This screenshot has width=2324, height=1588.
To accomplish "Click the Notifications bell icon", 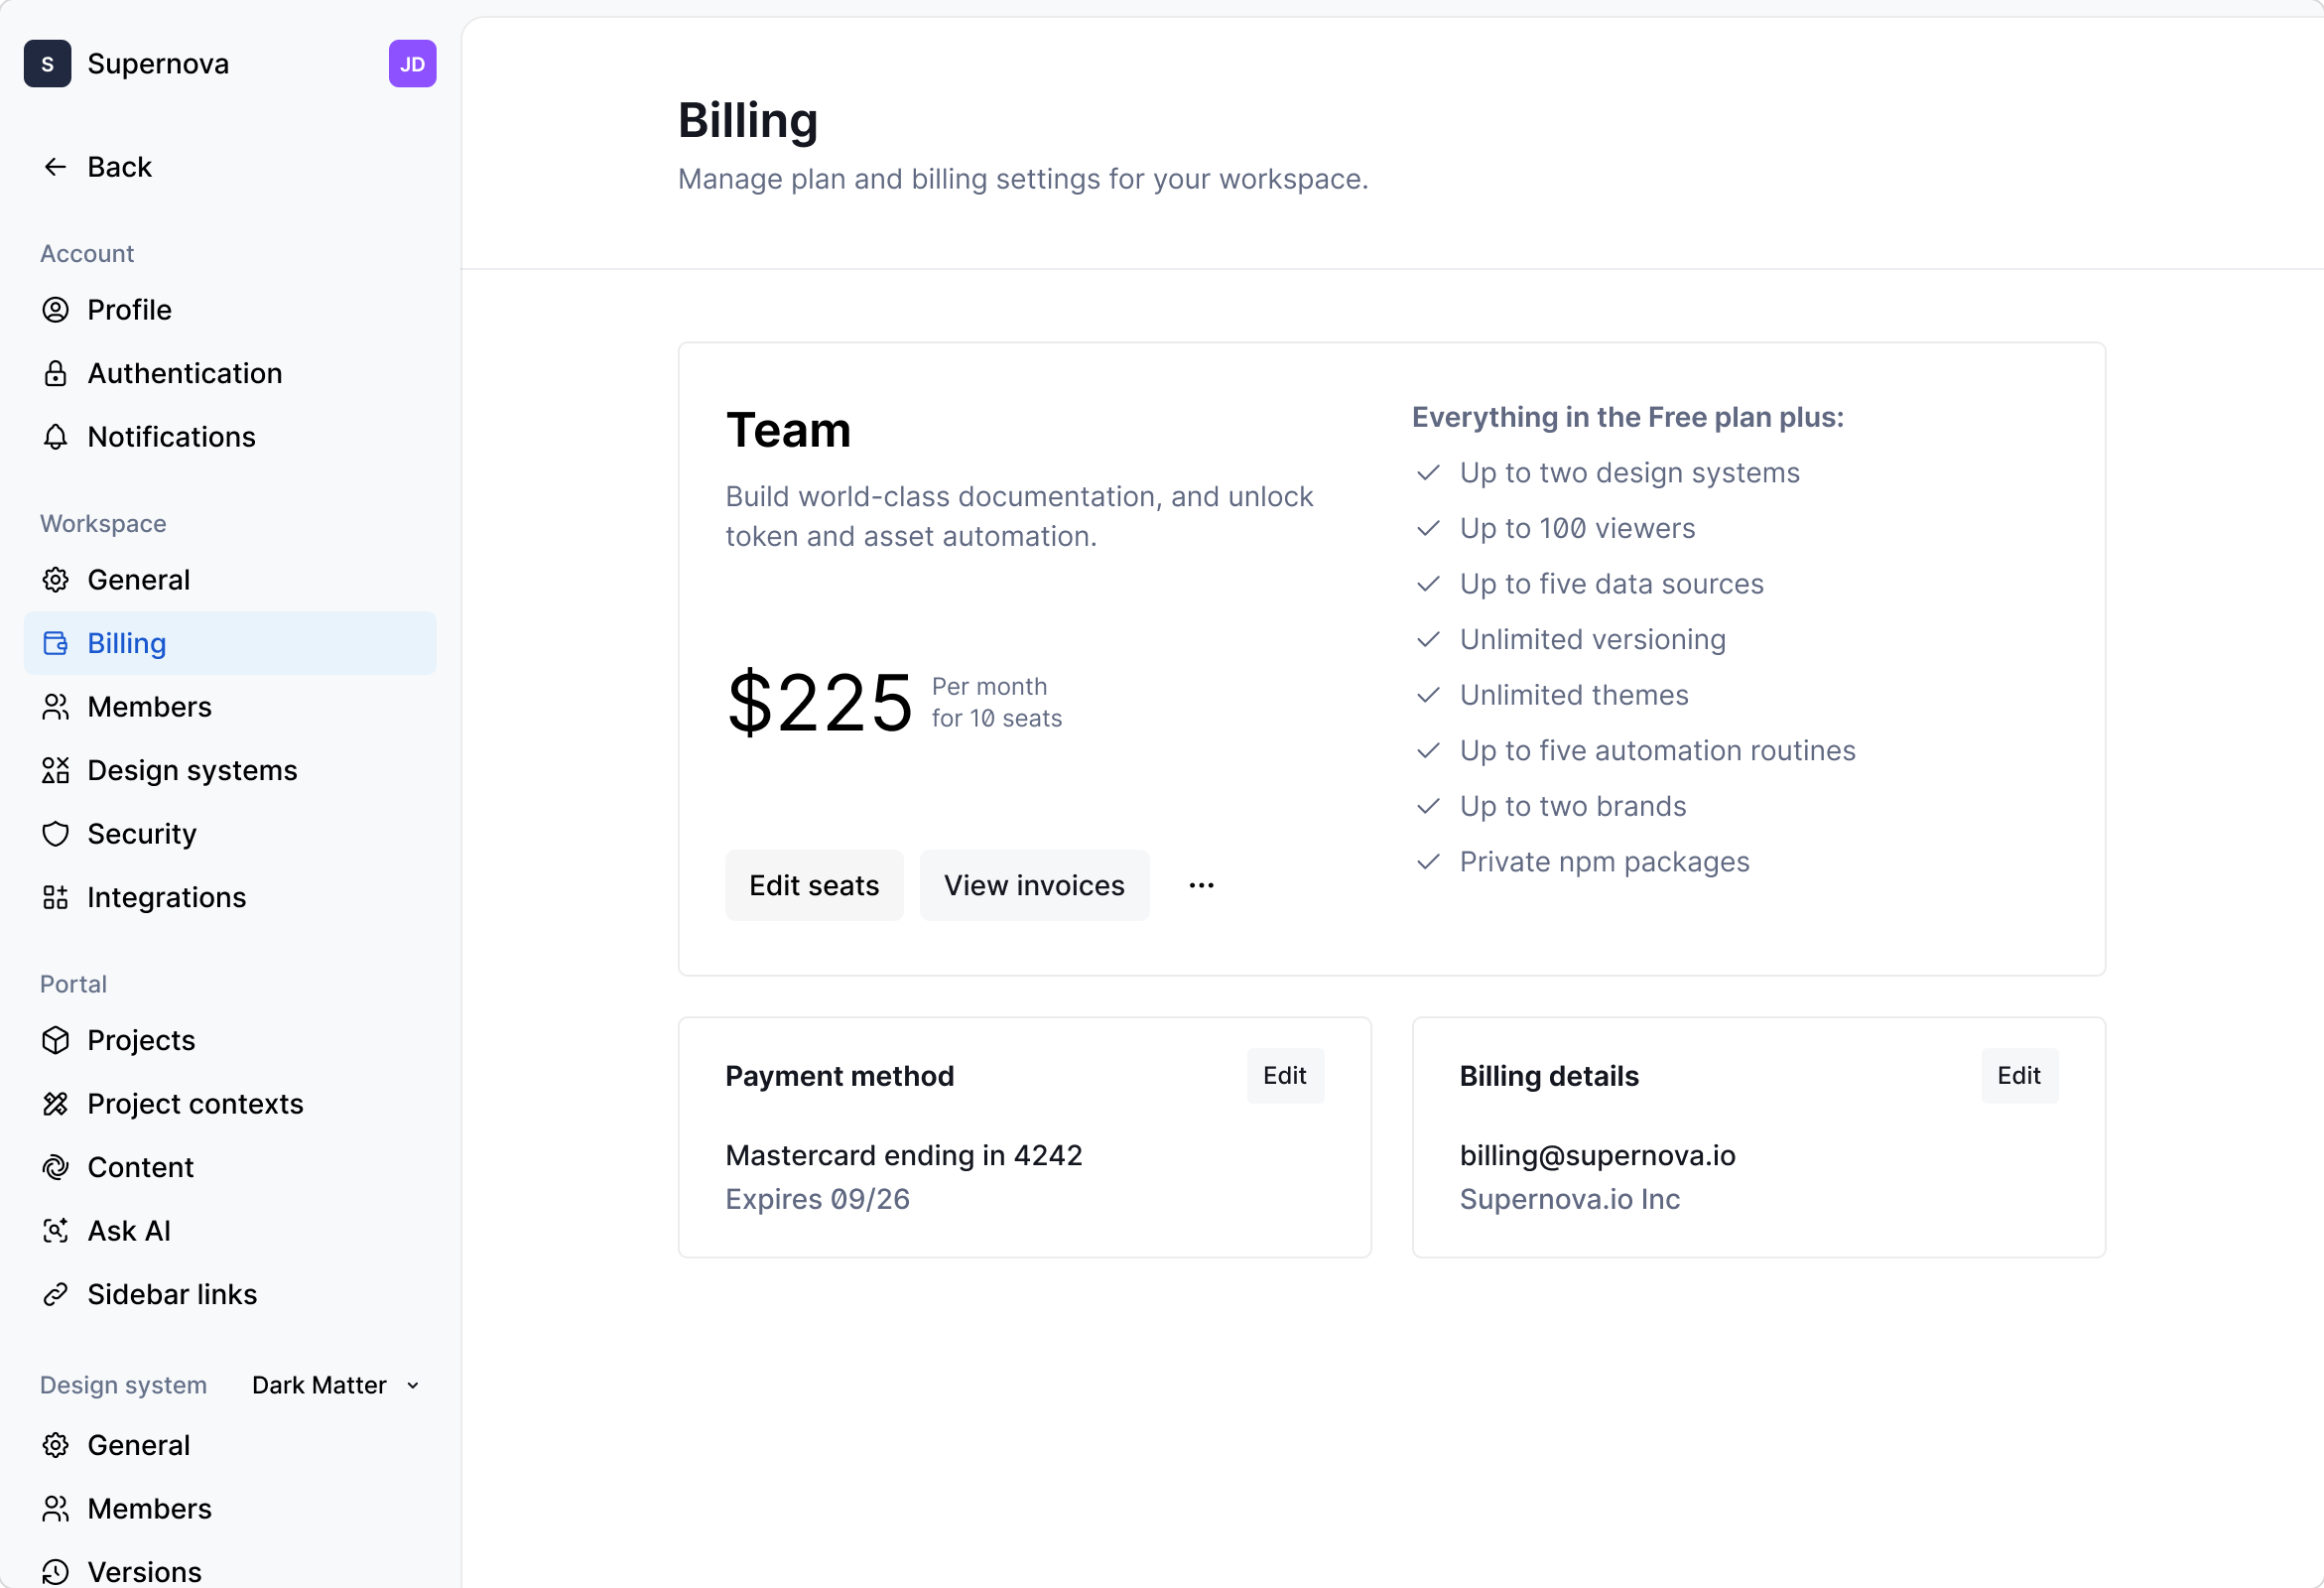I will [x=56, y=437].
